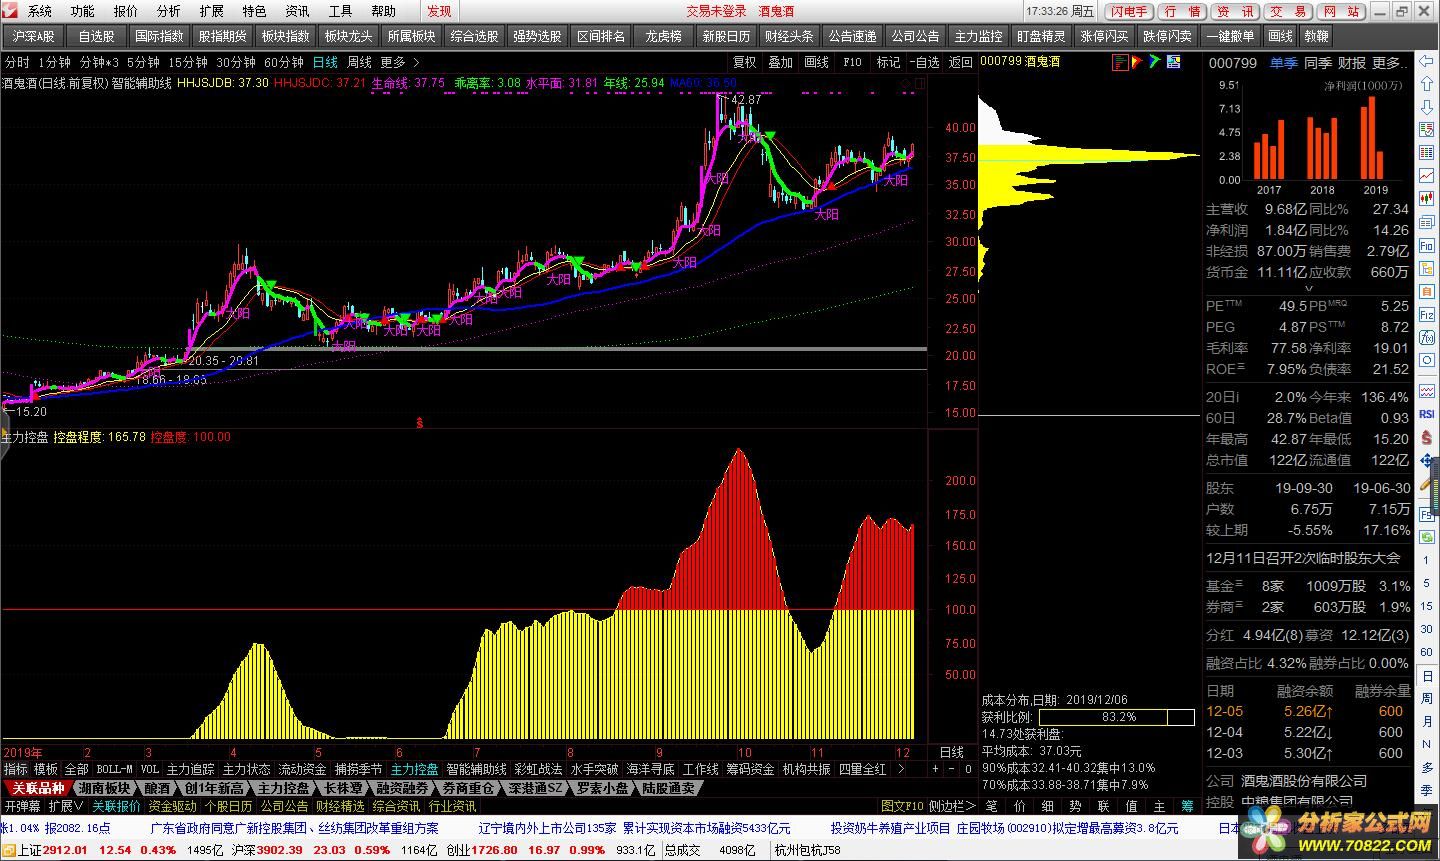Click the F10 icon in right sidebar
The height and width of the screenshot is (861, 1440).
click(1427, 244)
